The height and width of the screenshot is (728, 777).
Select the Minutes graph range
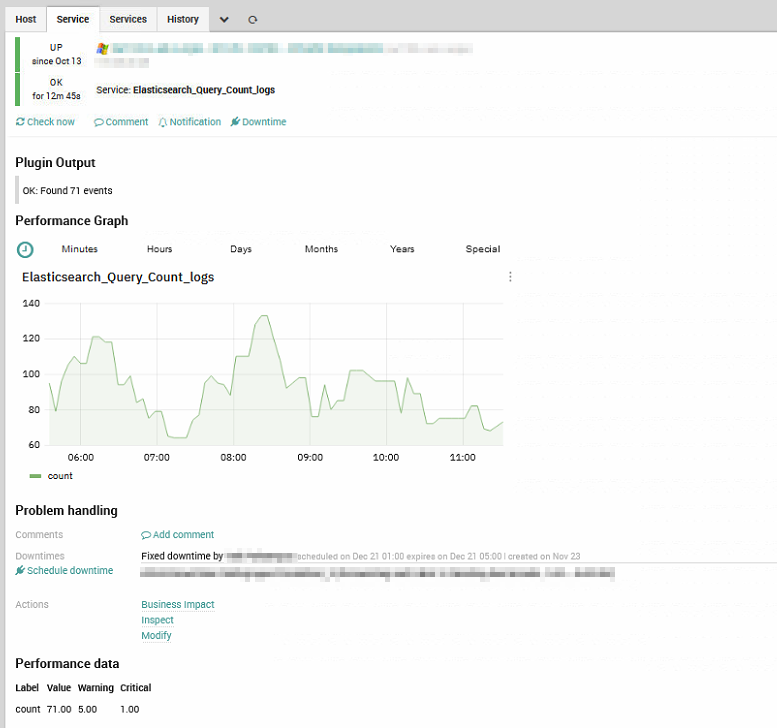pos(80,249)
